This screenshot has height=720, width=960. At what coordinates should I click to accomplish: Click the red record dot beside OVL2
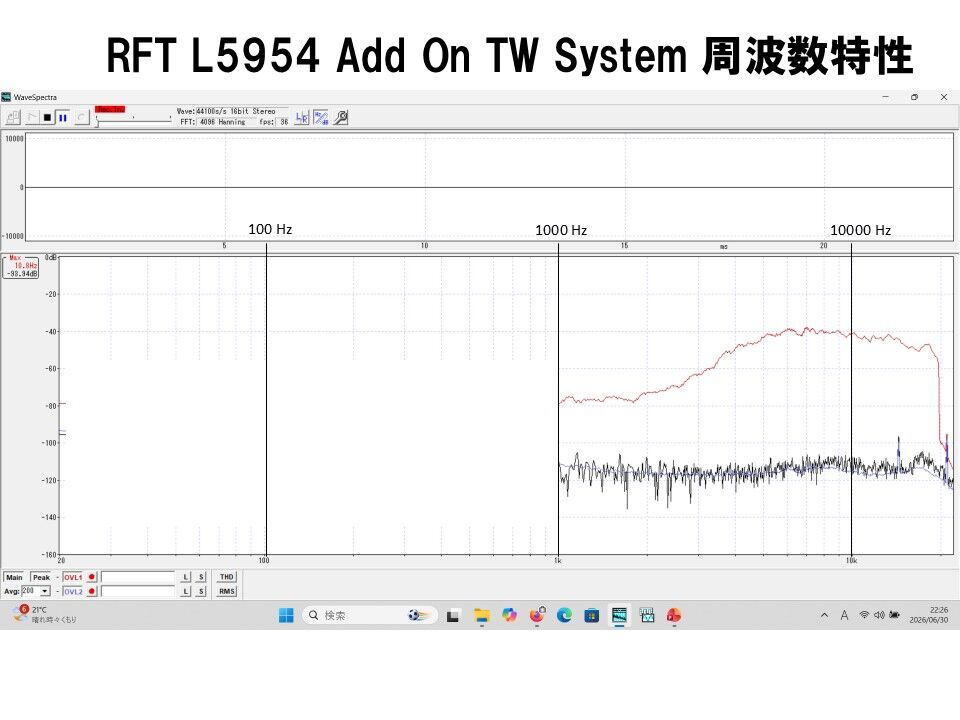point(92,591)
